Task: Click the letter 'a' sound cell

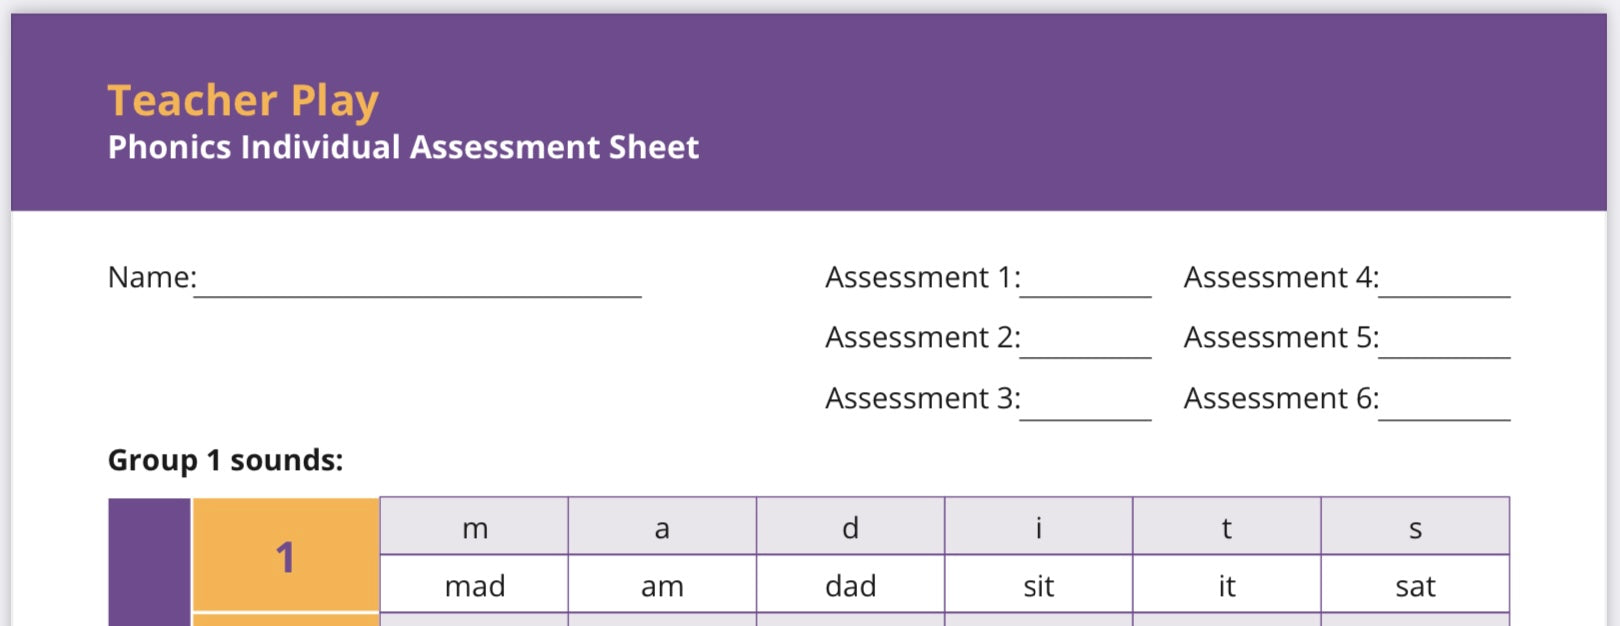Action: coord(662,527)
